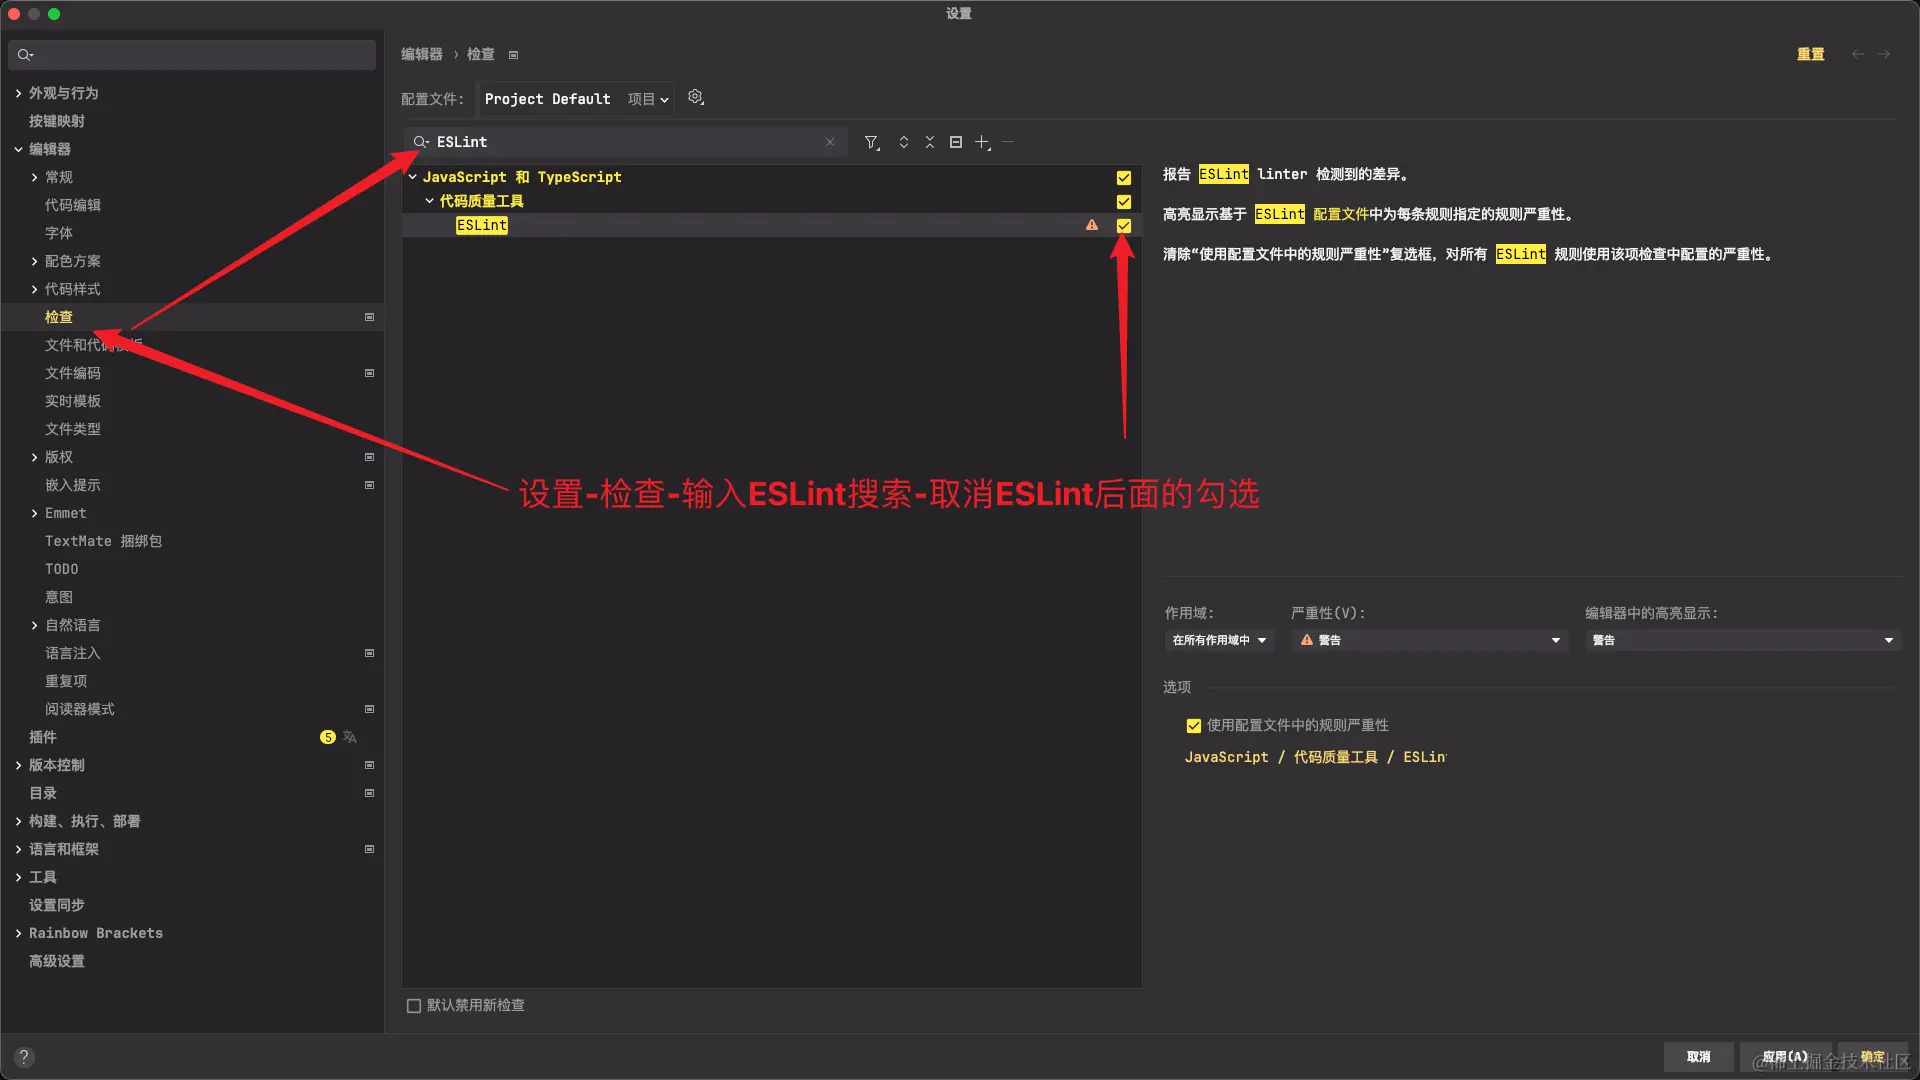1920x1080 pixels.
Task: Click the 取消 button
Action: (x=1698, y=1057)
